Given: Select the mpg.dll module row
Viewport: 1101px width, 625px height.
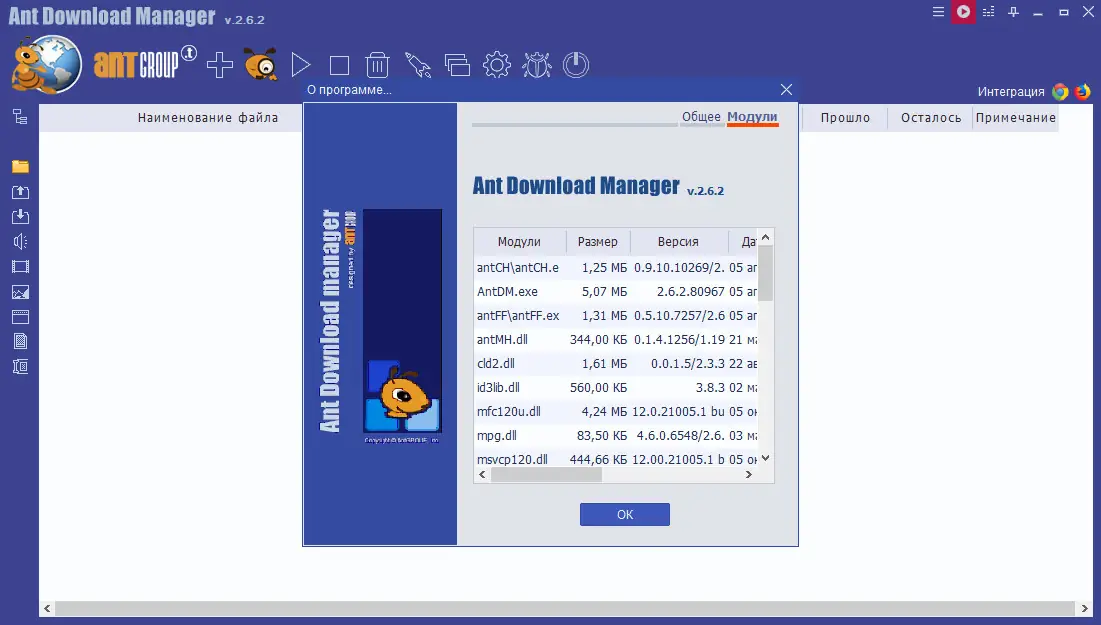Looking at the screenshot, I should coord(616,435).
